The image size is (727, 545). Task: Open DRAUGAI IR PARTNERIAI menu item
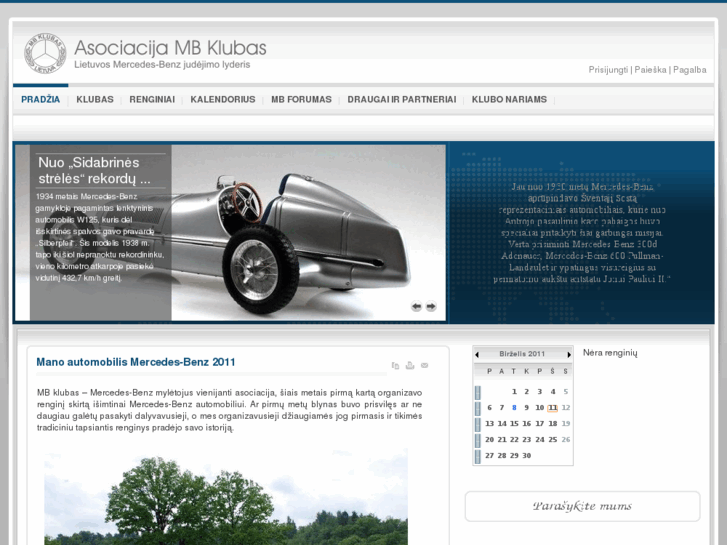click(x=402, y=99)
